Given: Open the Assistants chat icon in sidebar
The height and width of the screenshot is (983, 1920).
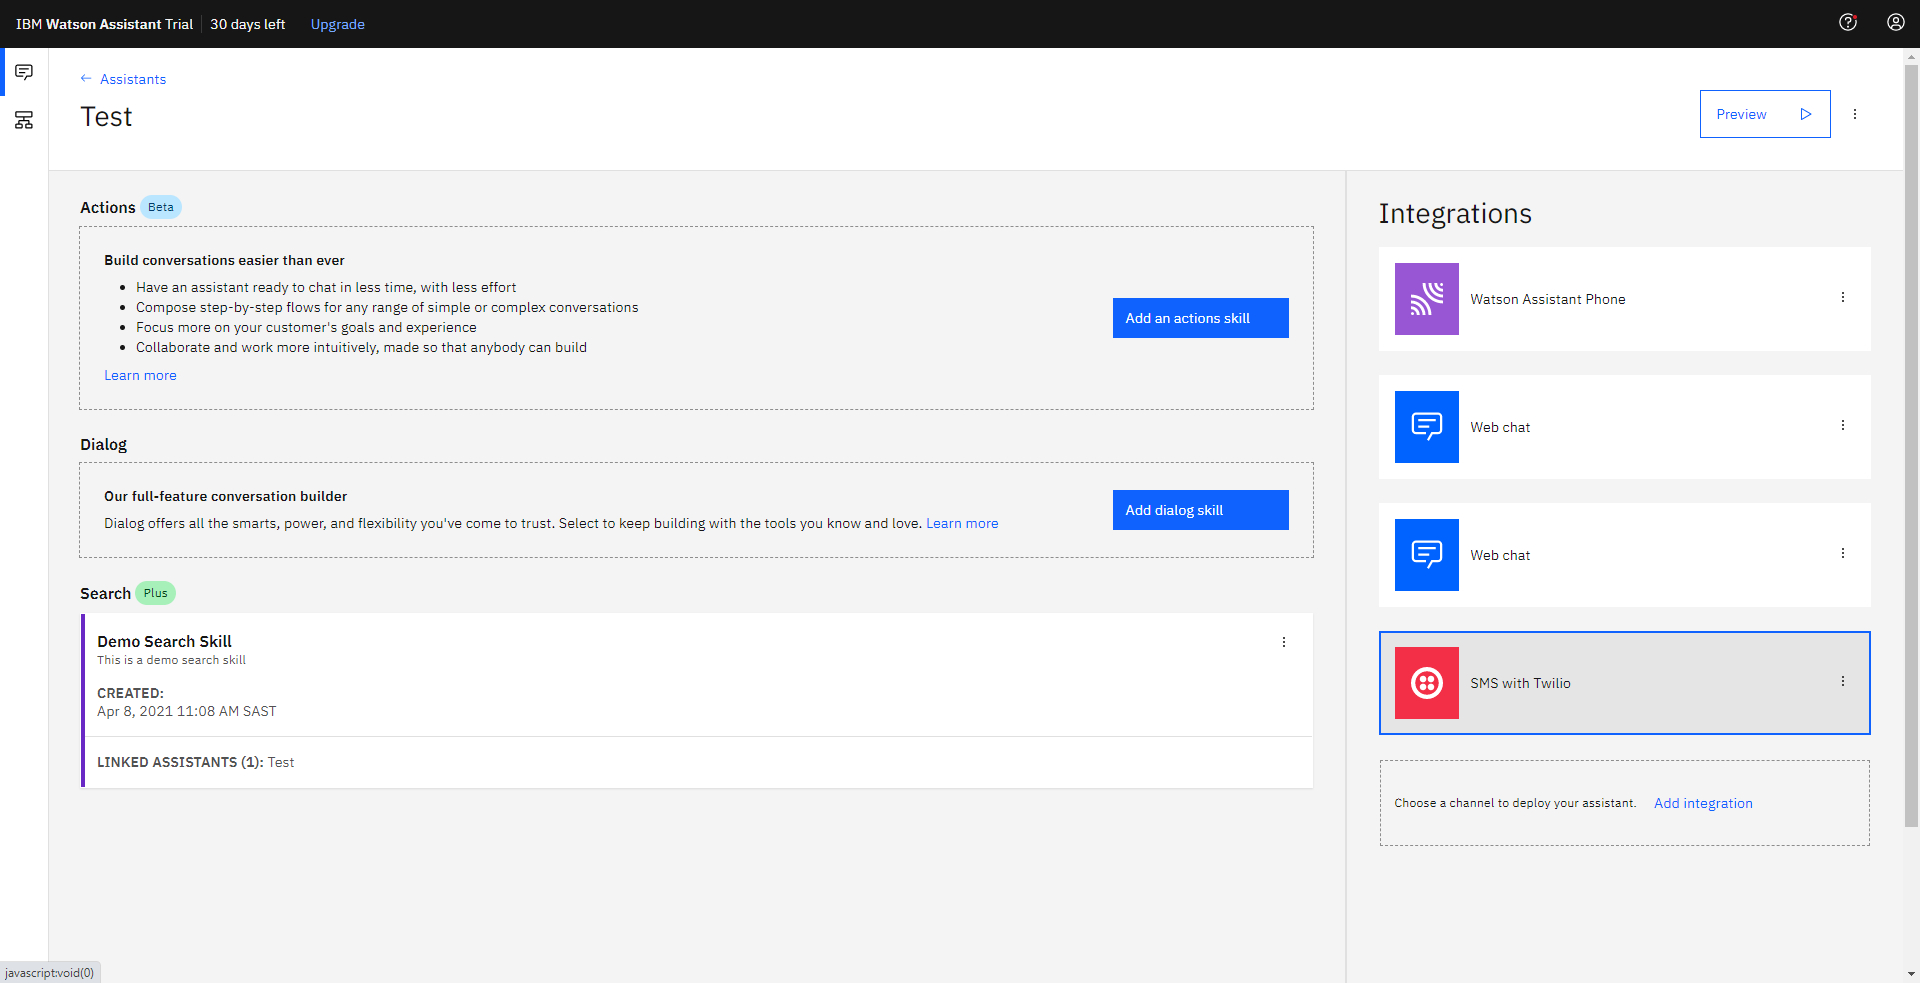Looking at the screenshot, I should (x=24, y=72).
